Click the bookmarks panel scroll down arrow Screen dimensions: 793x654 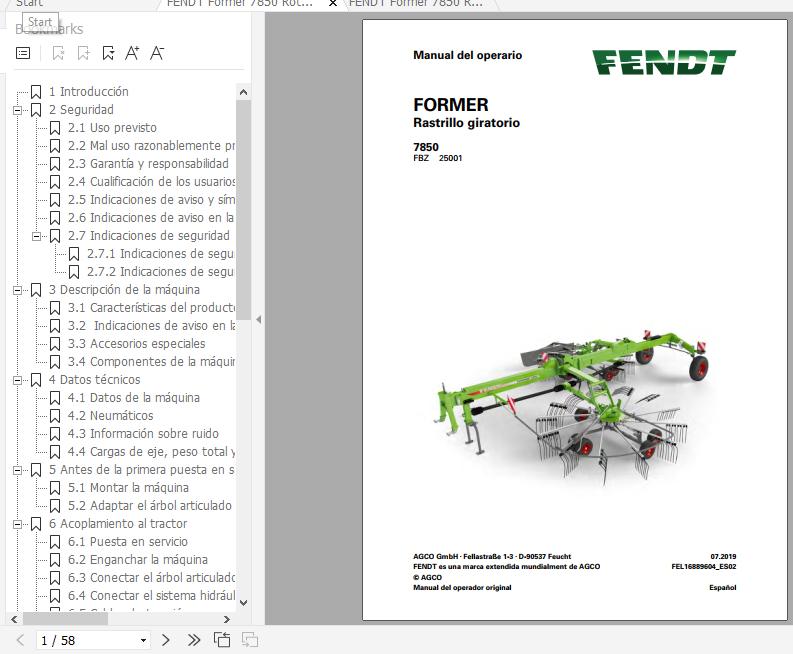243,603
